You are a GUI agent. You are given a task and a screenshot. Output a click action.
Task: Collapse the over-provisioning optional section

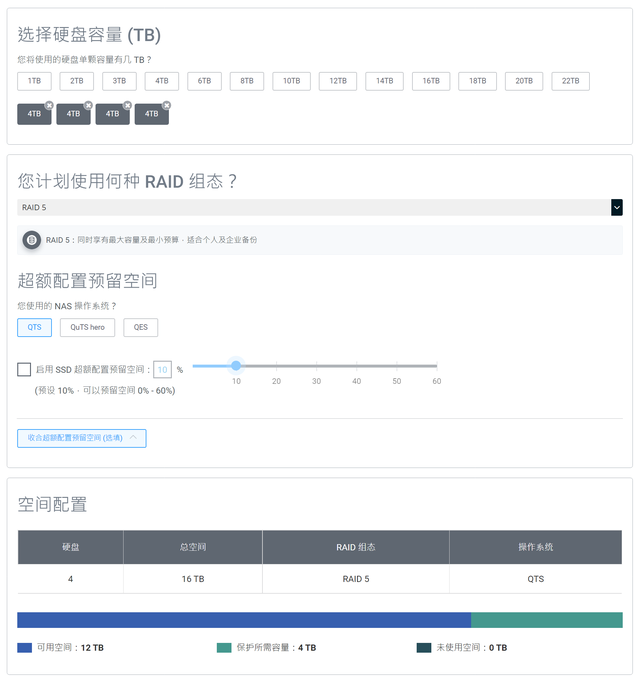(x=82, y=438)
